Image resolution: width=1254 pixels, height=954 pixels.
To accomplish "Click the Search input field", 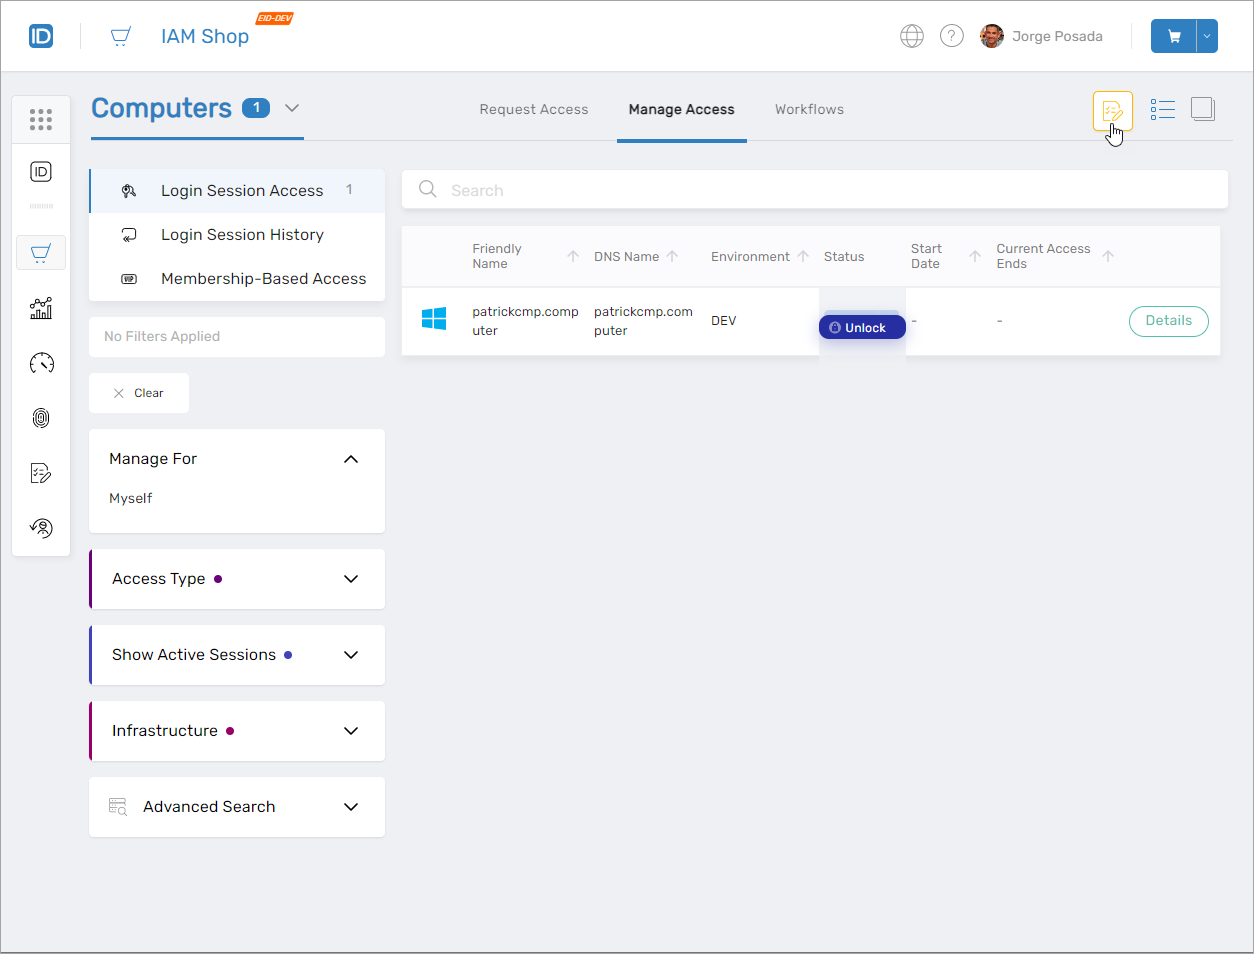I will [x=814, y=190].
